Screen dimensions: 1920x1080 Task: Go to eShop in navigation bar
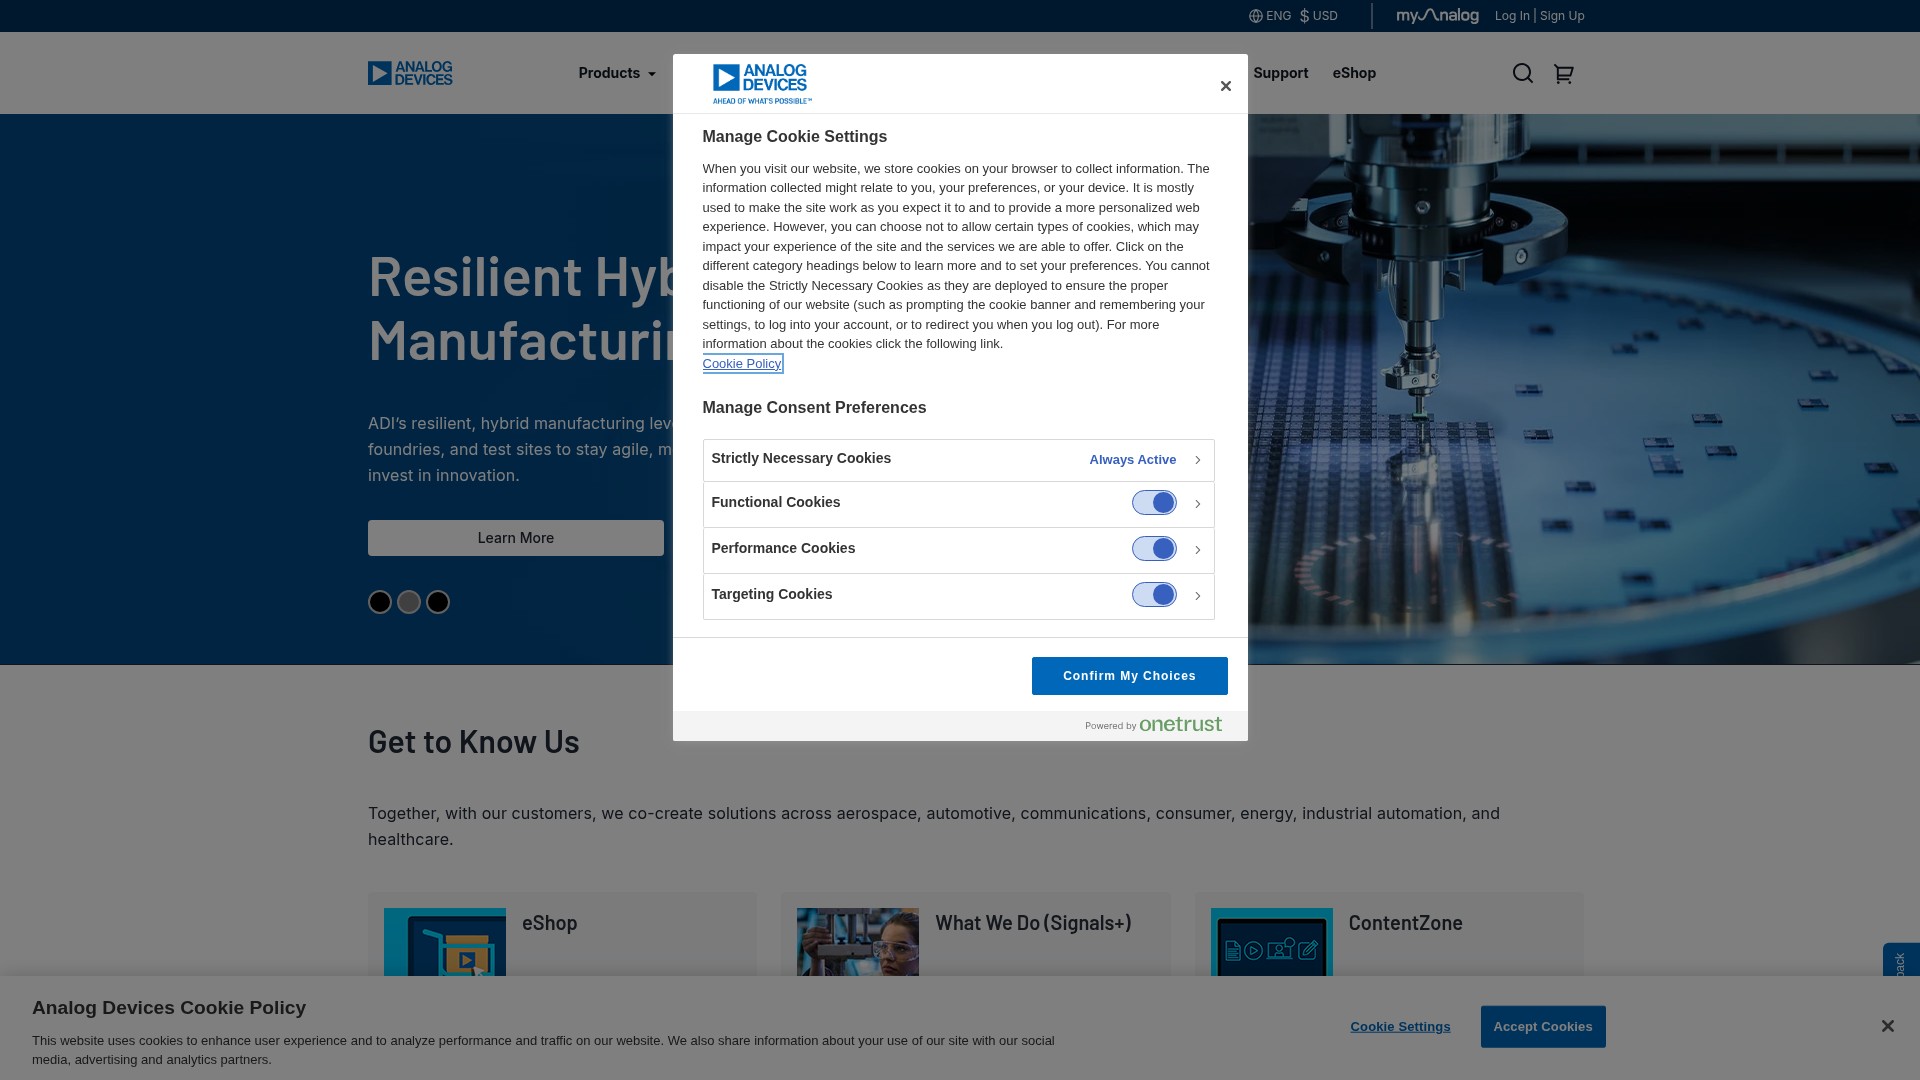(1354, 73)
